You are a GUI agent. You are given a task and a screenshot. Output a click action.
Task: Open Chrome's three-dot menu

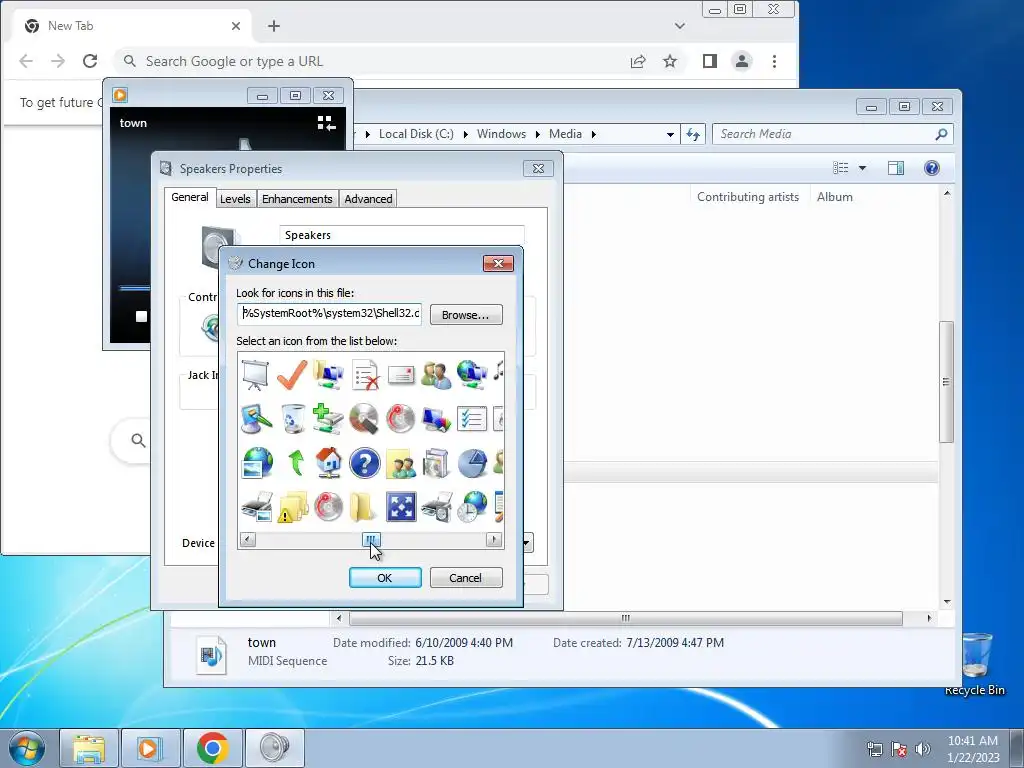[775, 61]
